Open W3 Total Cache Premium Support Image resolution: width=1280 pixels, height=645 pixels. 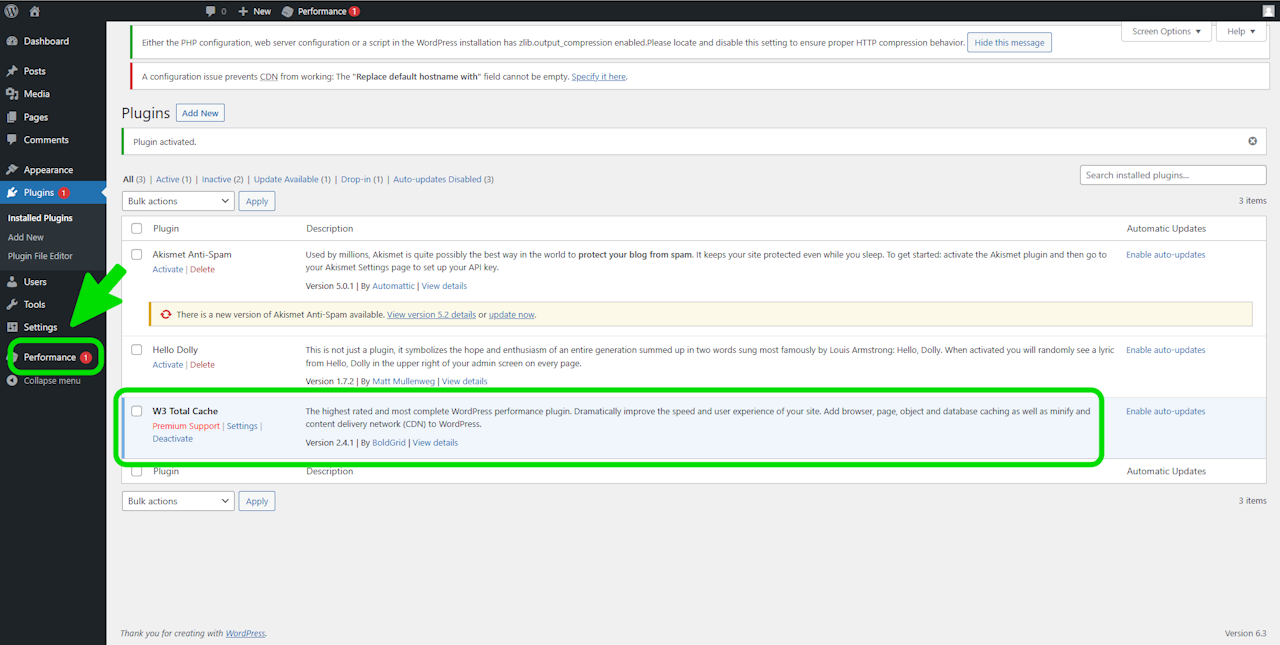click(186, 426)
